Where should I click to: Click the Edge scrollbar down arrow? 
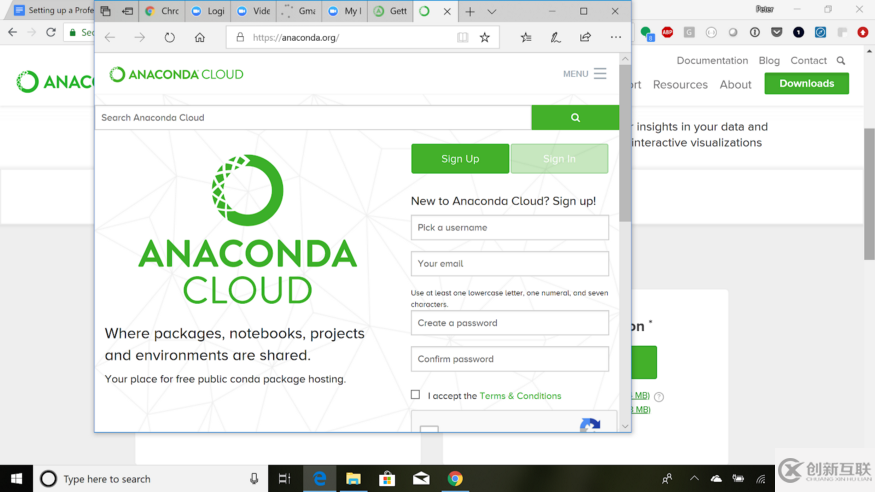pos(625,426)
